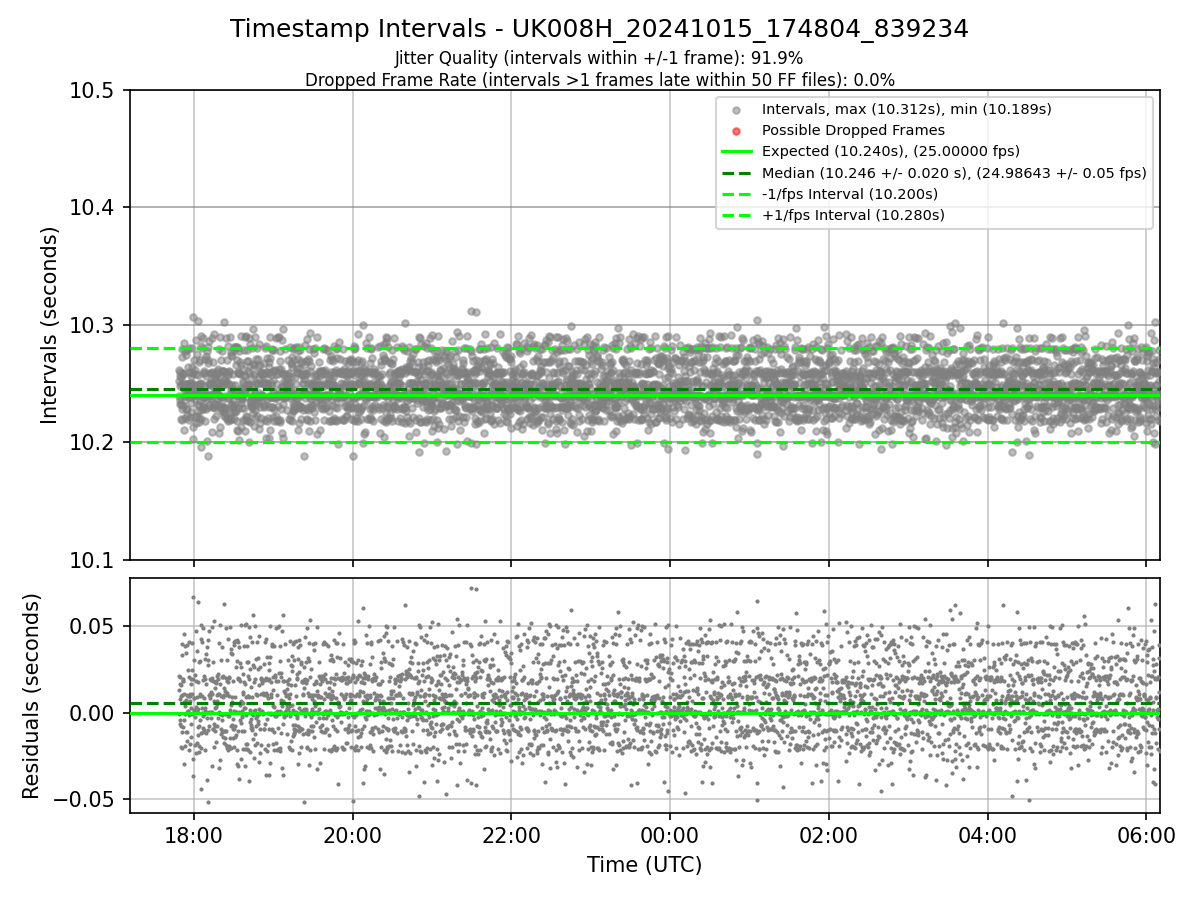Click the 'Time (UTC)' x-axis label

tap(644, 865)
